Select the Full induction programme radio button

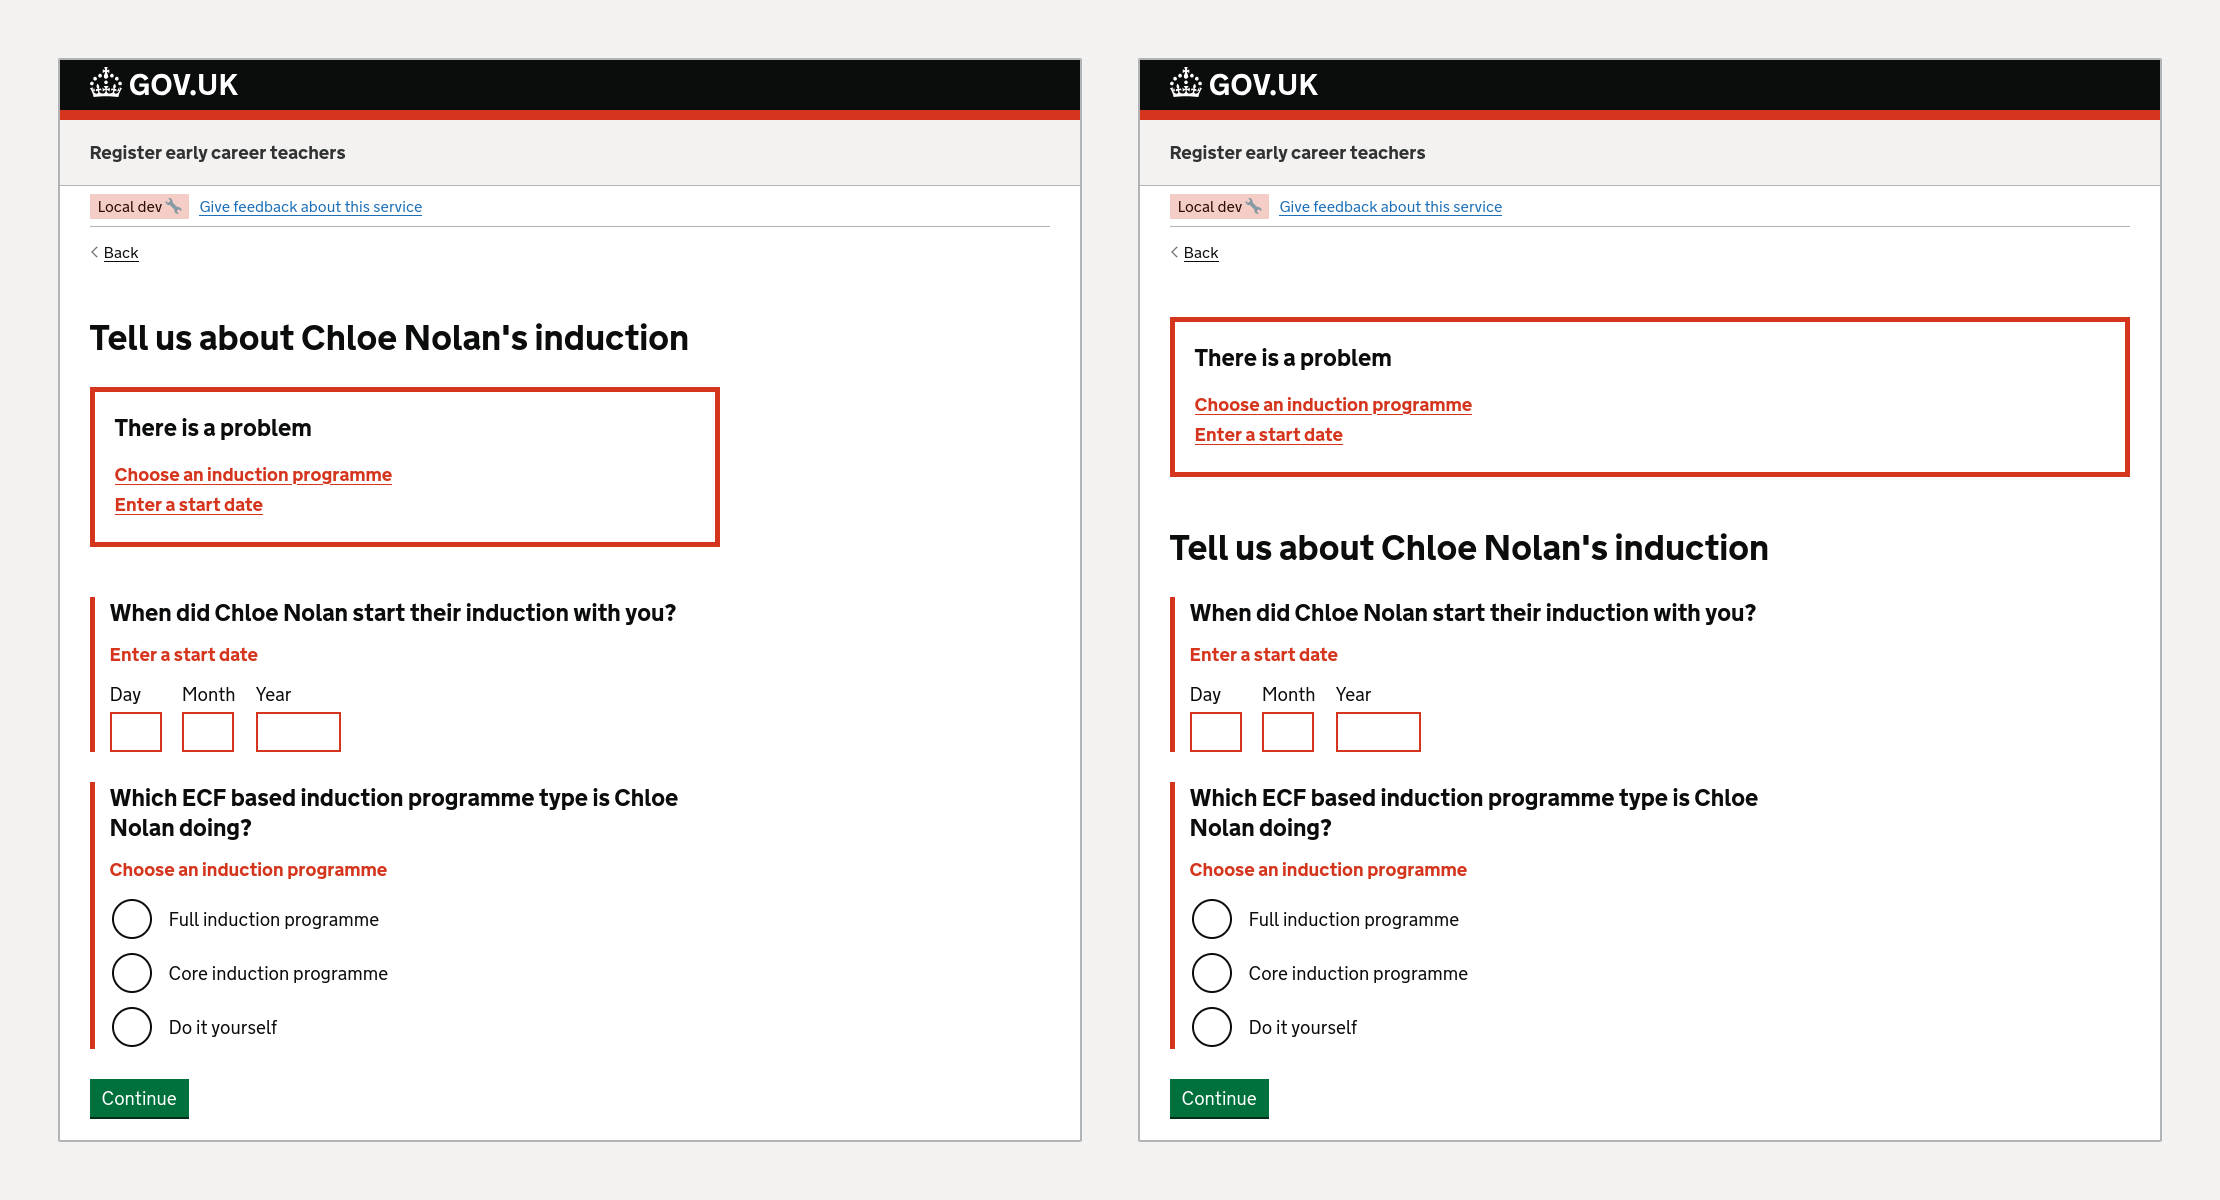[131, 919]
